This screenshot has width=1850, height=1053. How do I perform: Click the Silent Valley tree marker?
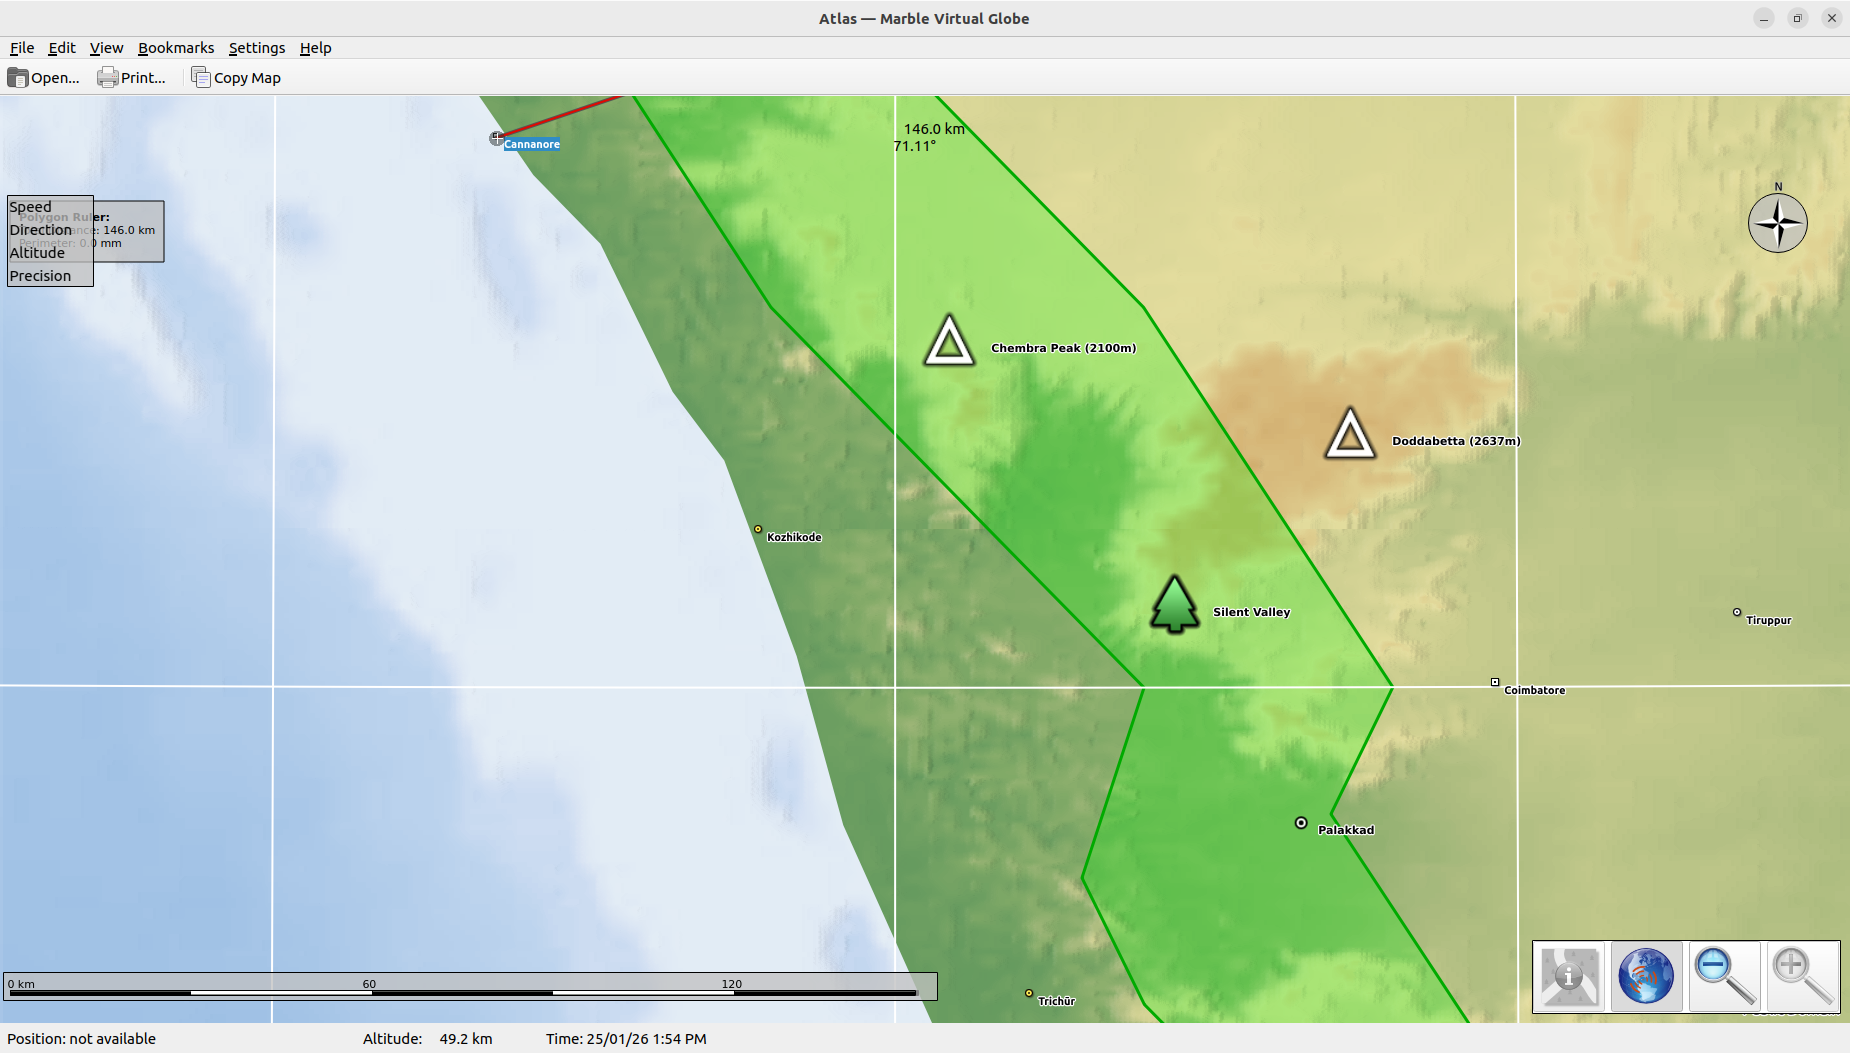[x=1174, y=604]
